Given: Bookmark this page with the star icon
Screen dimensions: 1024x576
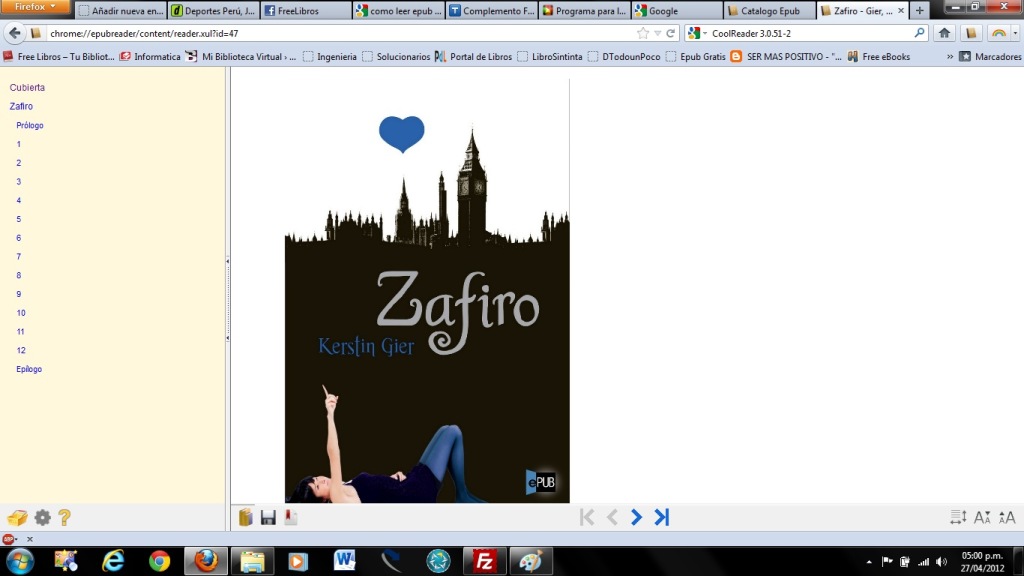Looking at the screenshot, I should (642, 33).
